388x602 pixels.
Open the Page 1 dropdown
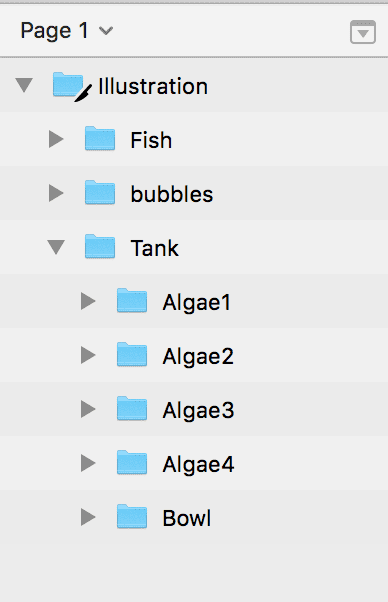pyautogui.click(x=67, y=31)
